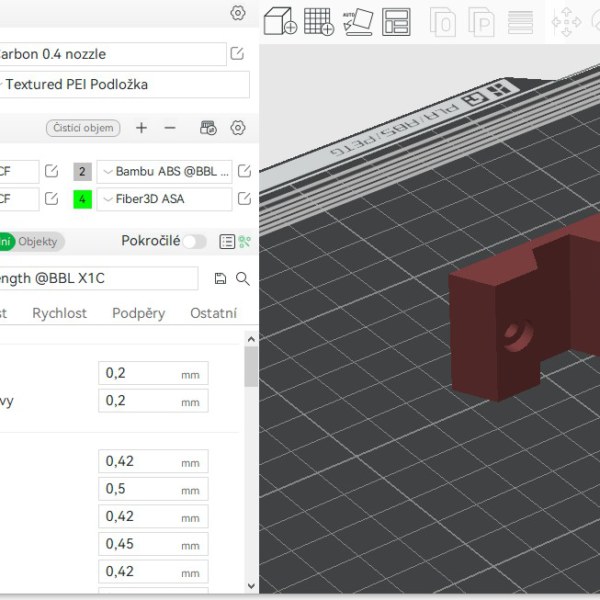Viewport: 600px width, 600px height.
Task: Click the green filament 4 color swatch
Action: click(83, 199)
